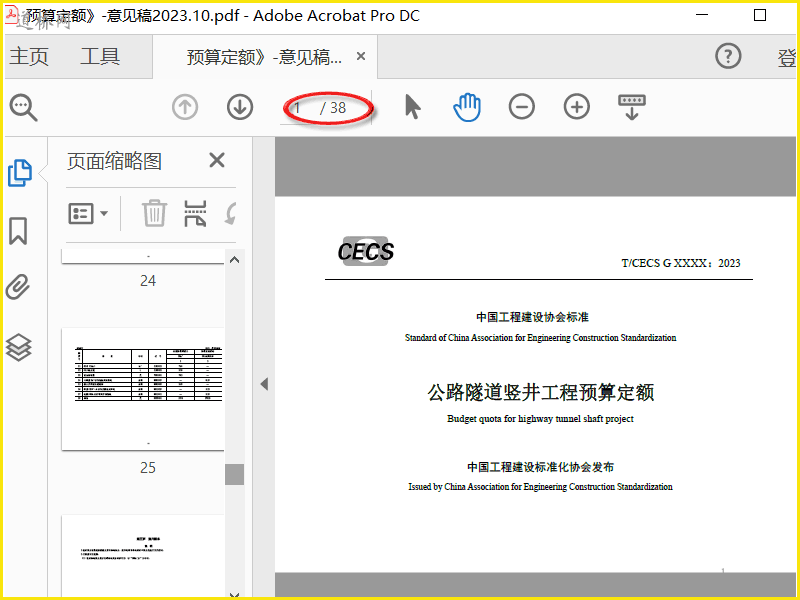Viewport: 800px width, 600px height.
Task: Click 'Standard of China Association' subtitle line
Action: pos(540,338)
